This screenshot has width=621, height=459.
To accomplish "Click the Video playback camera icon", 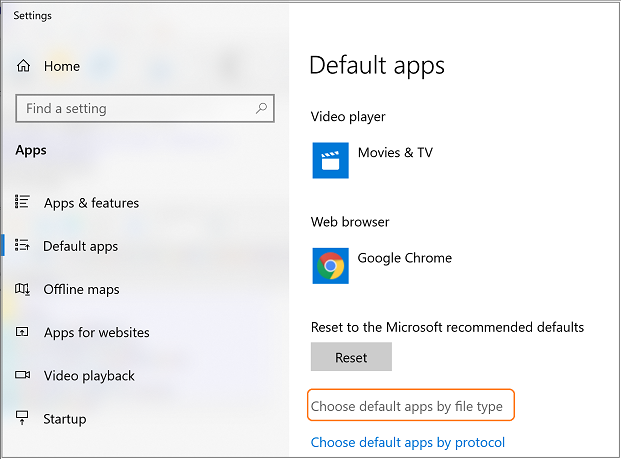I will 23,376.
